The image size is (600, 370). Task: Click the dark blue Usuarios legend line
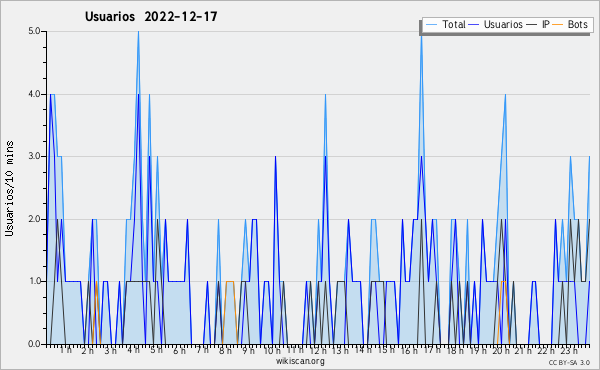tap(474, 25)
